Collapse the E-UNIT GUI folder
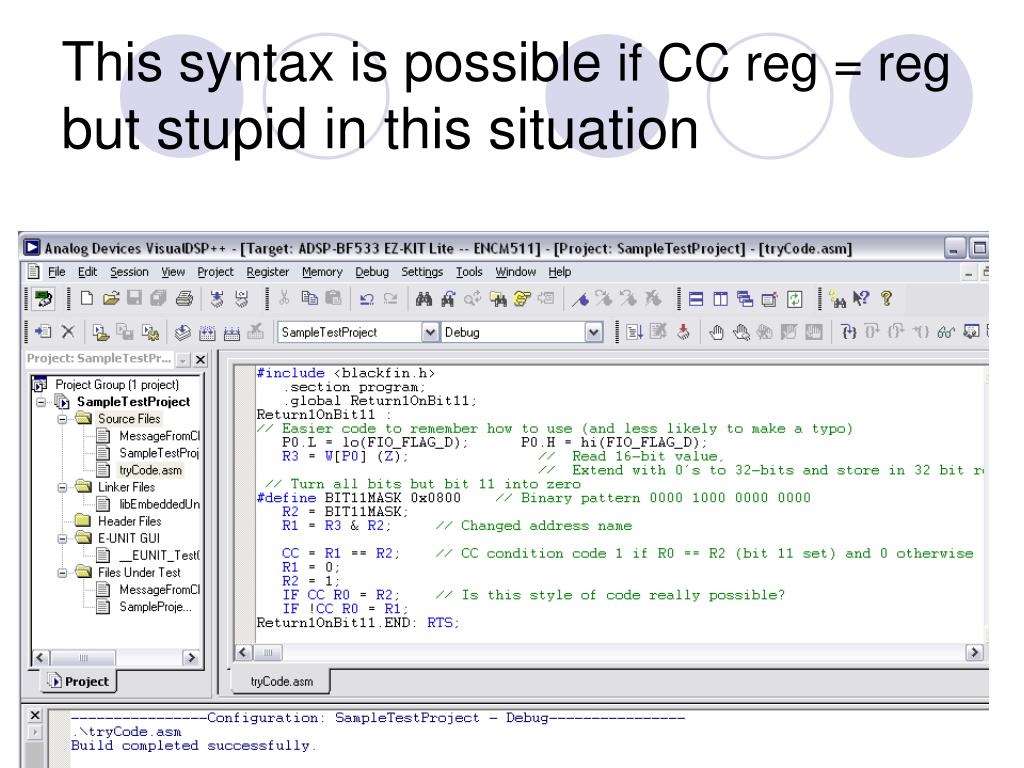The image size is (1024, 768). [62, 539]
